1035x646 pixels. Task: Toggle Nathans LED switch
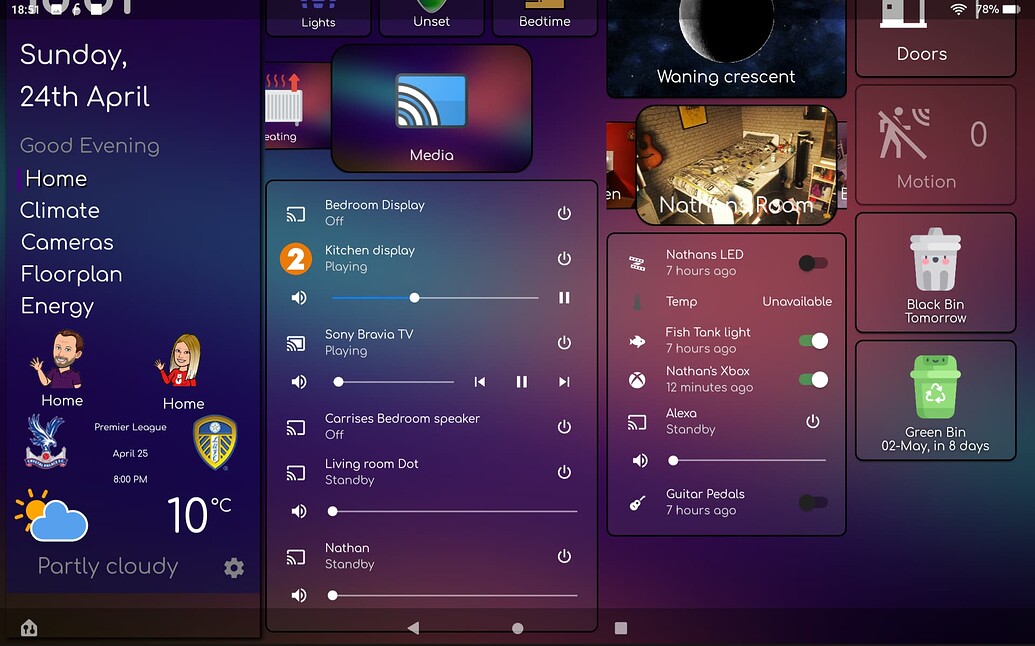click(x=813, y=263)
